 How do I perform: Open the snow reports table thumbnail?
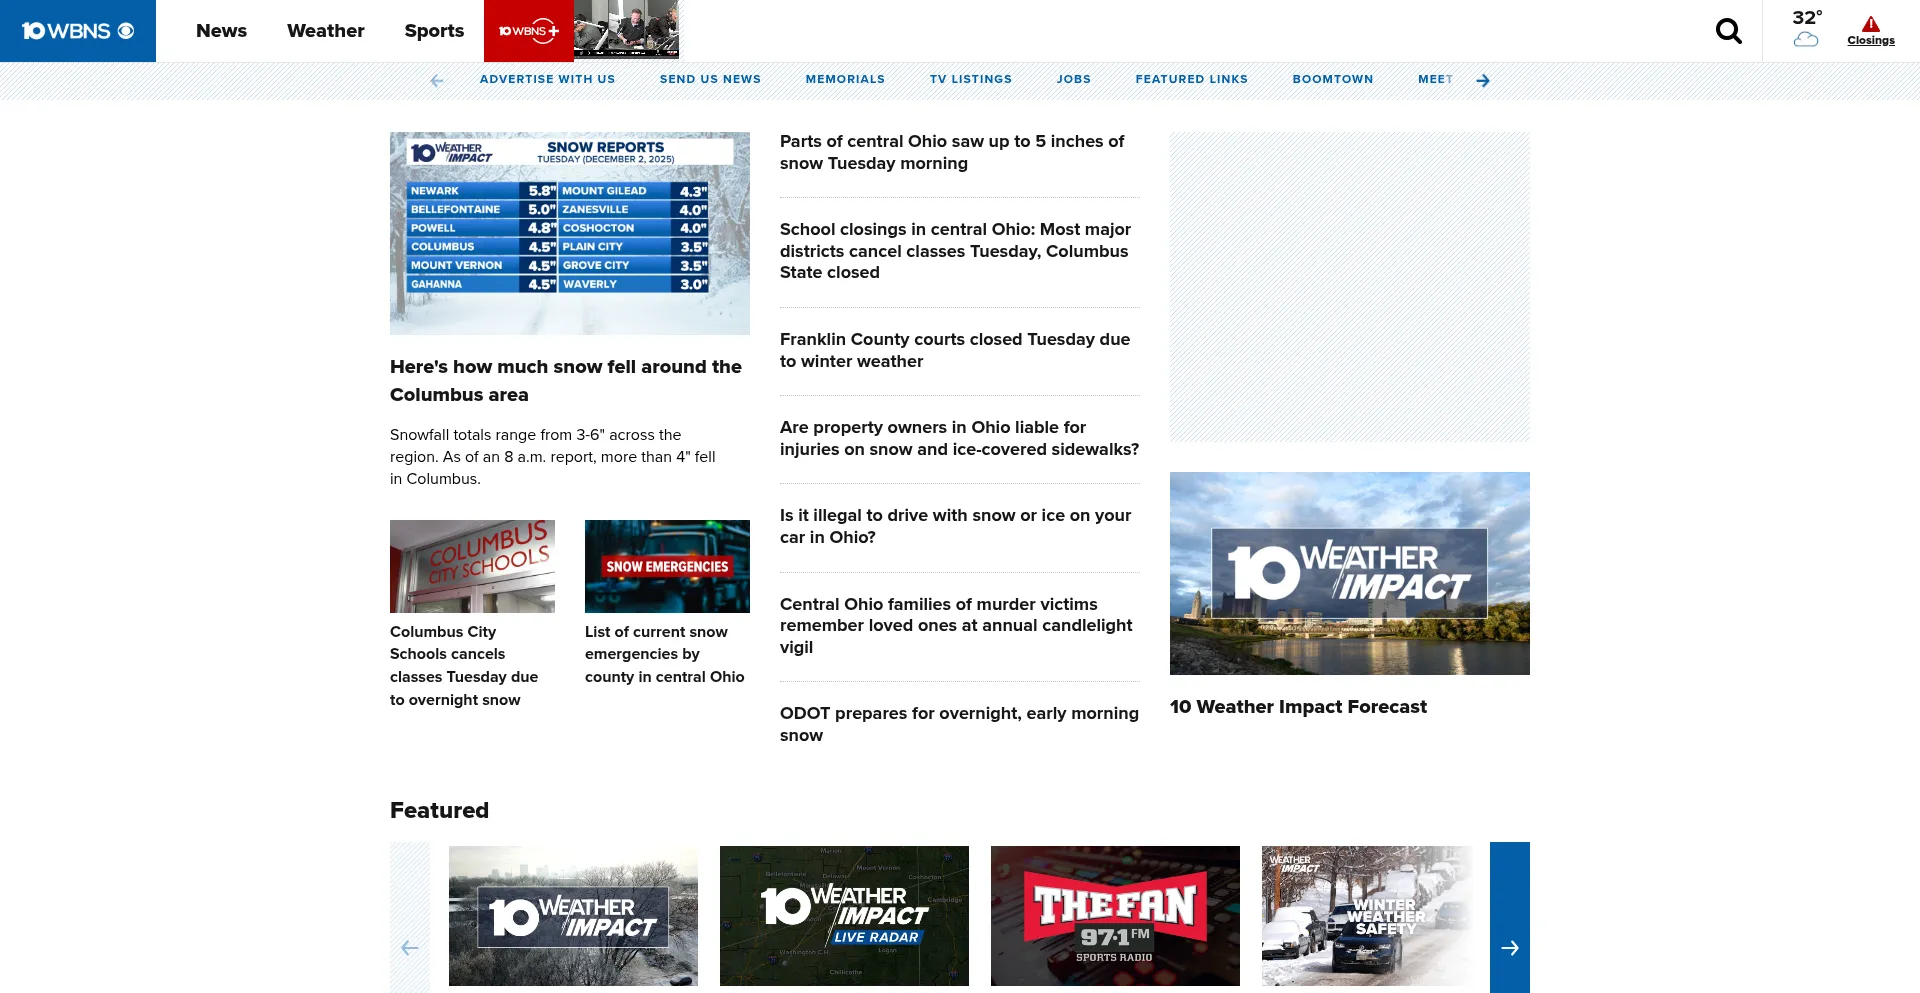[569, 233]
